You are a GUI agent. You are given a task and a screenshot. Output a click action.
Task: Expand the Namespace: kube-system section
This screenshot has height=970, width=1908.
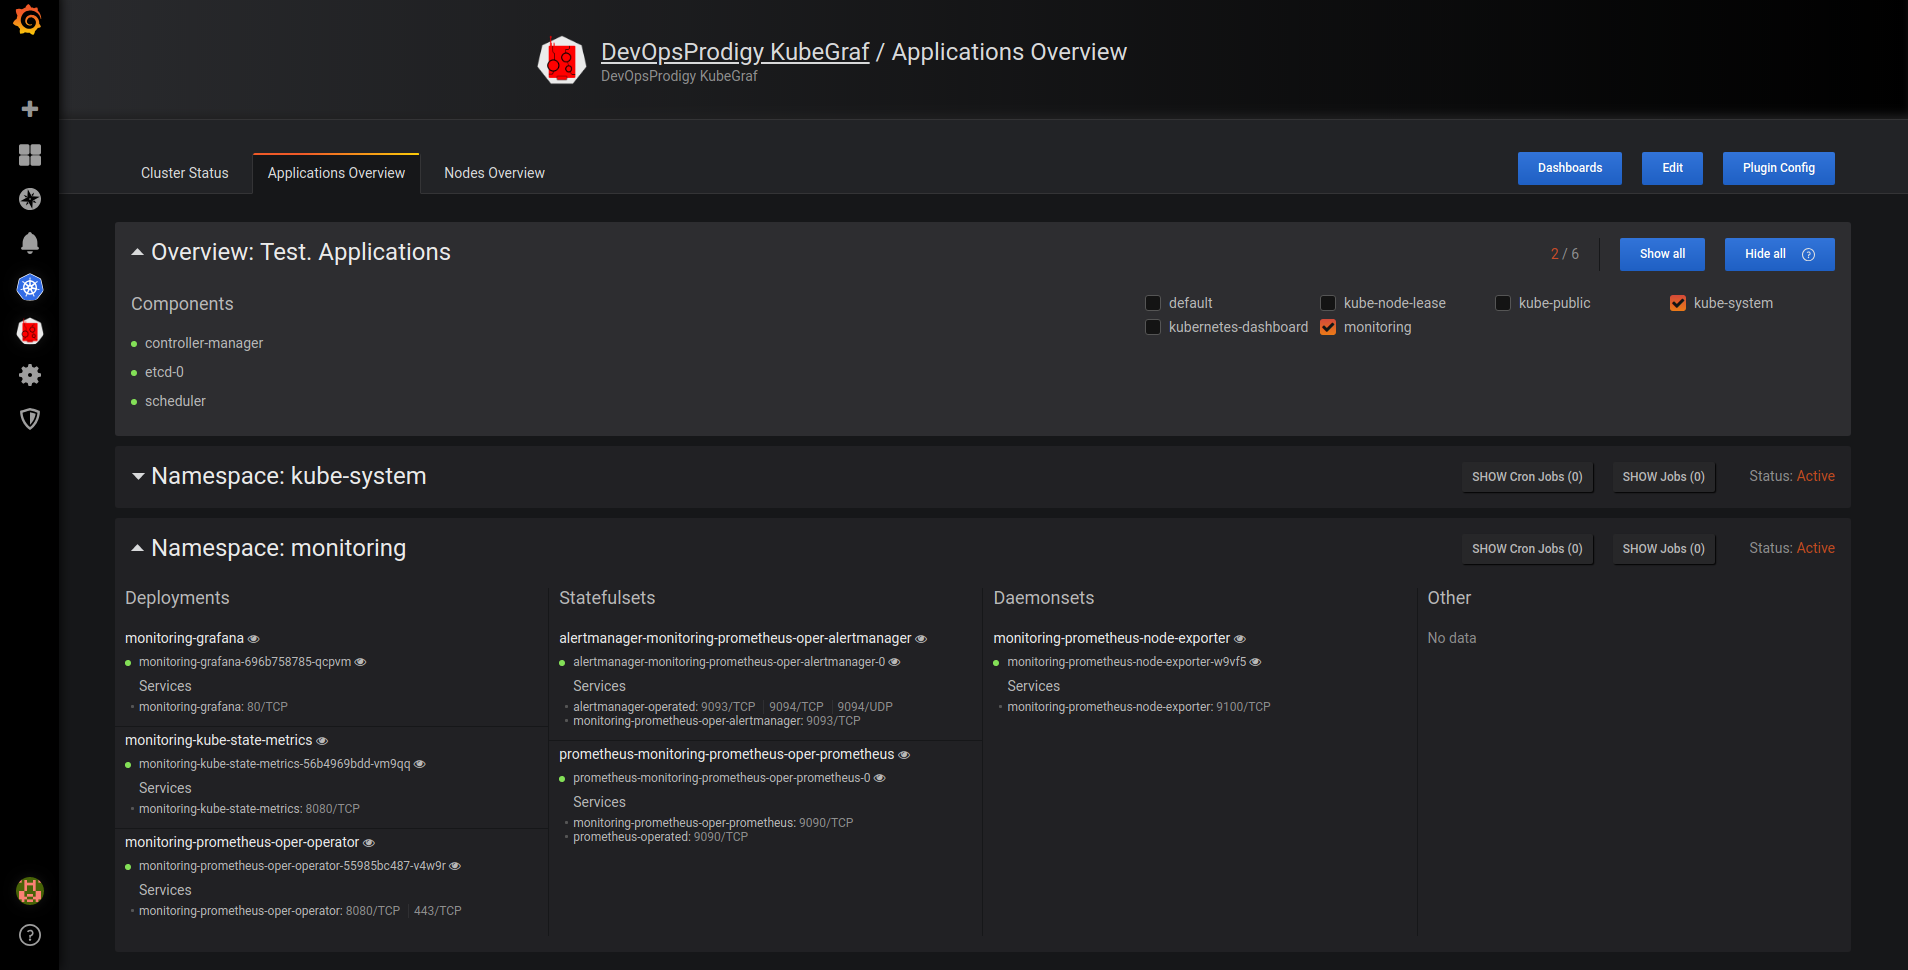pyautogui.click(x=138, y=476)
